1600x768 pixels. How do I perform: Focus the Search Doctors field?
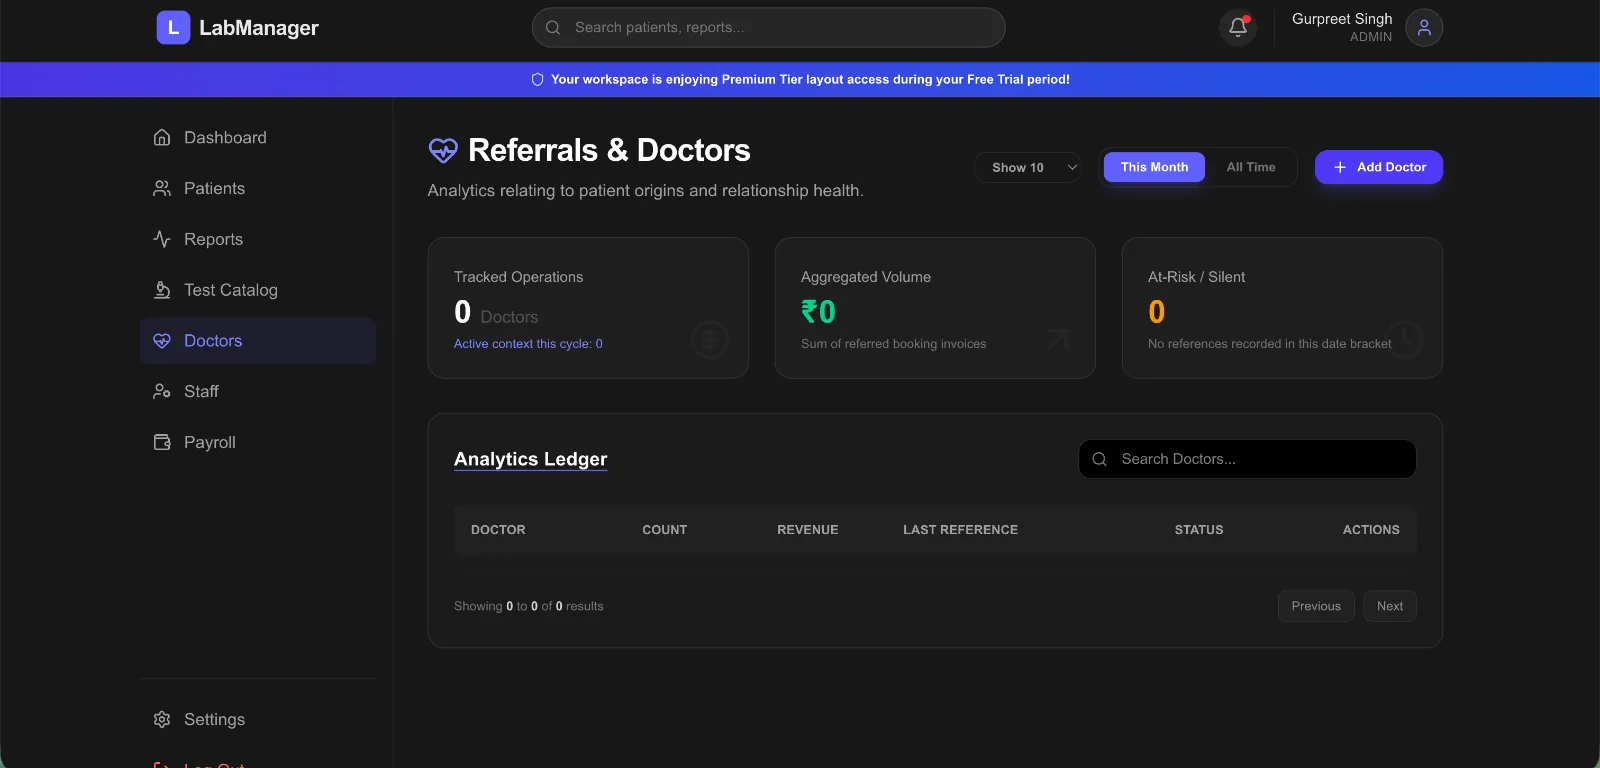click(1260, 459)
